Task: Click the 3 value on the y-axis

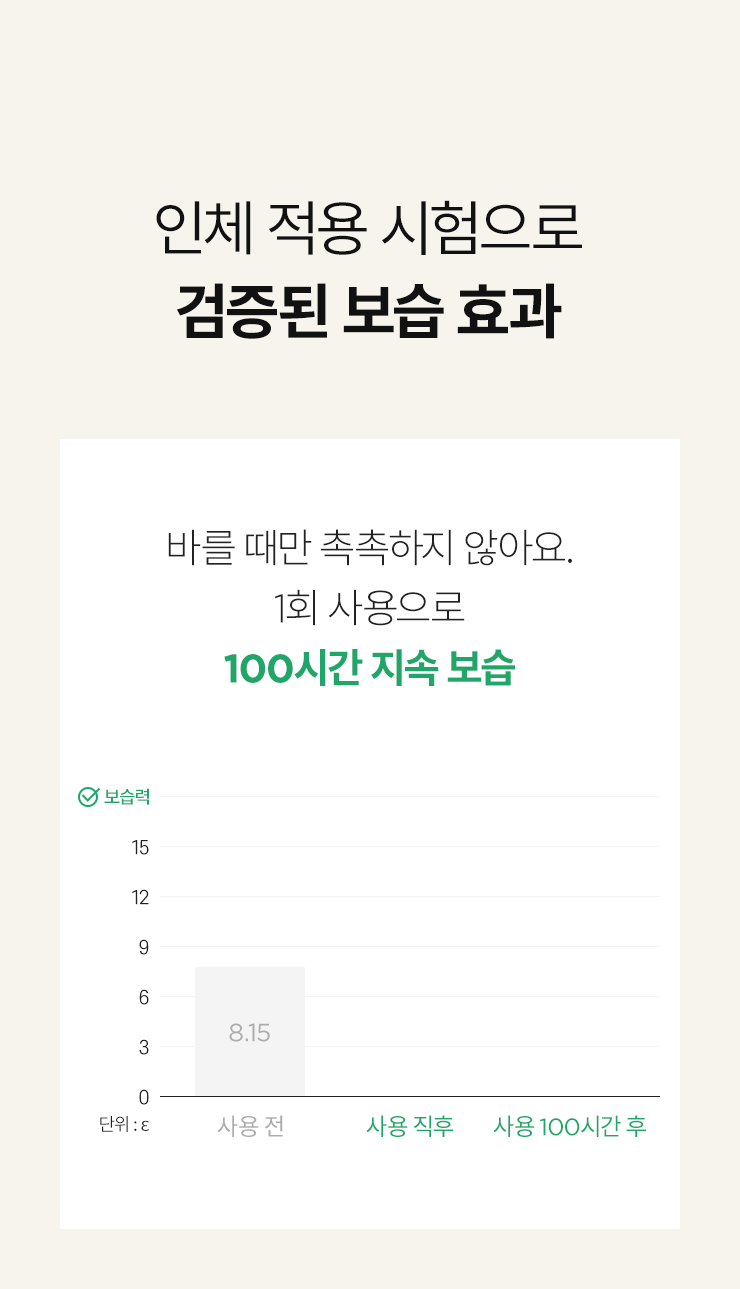Action: 144,1048
